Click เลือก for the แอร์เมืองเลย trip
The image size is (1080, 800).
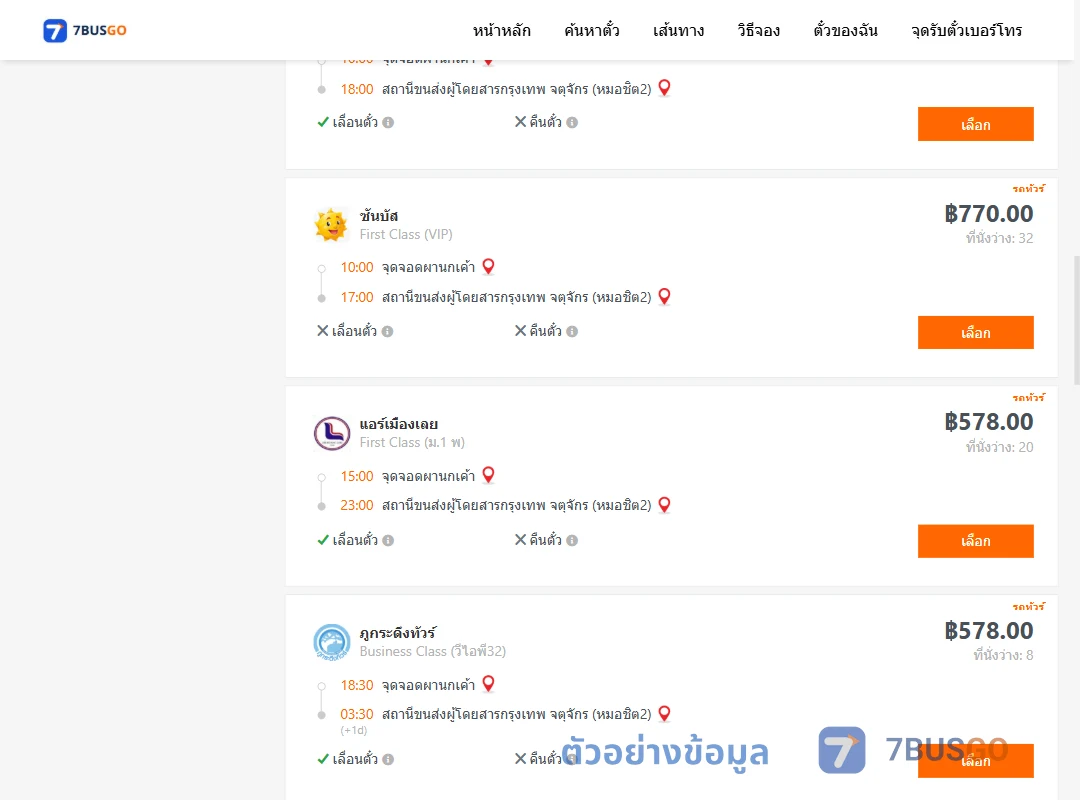975,541
